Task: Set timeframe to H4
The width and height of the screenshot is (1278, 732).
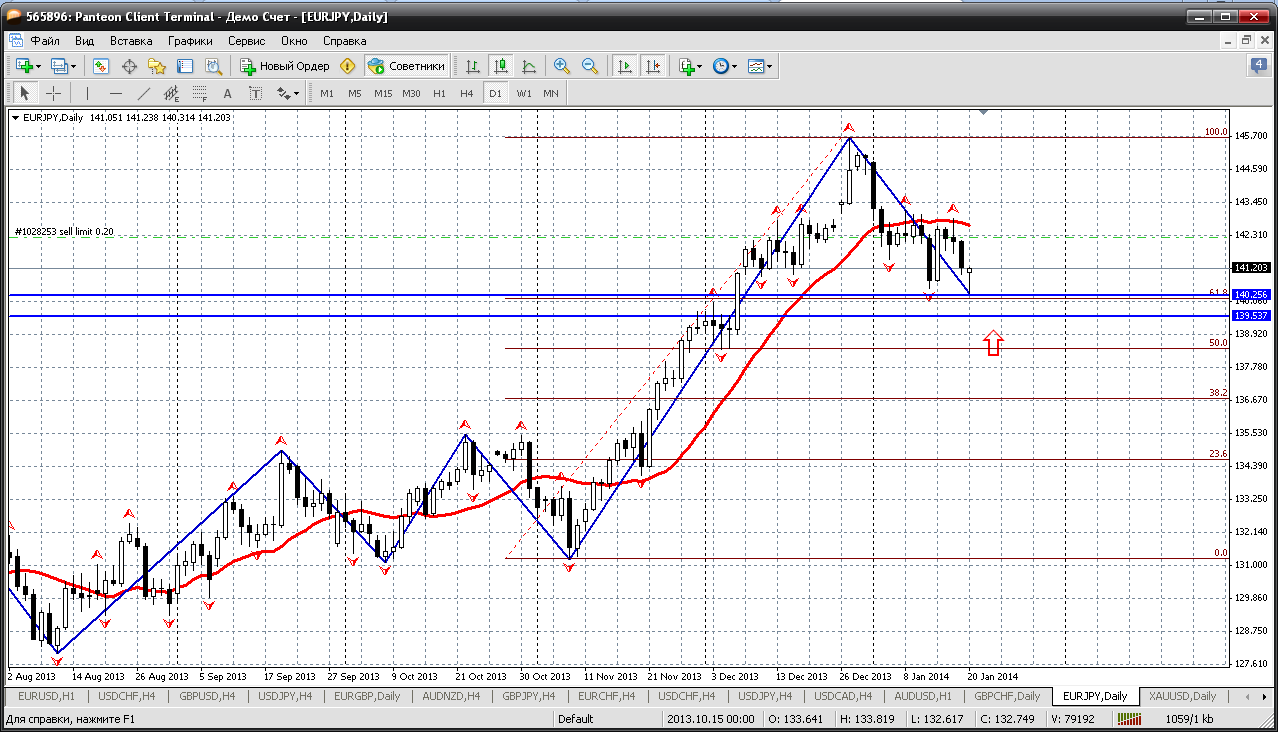Action: (467, 93)
